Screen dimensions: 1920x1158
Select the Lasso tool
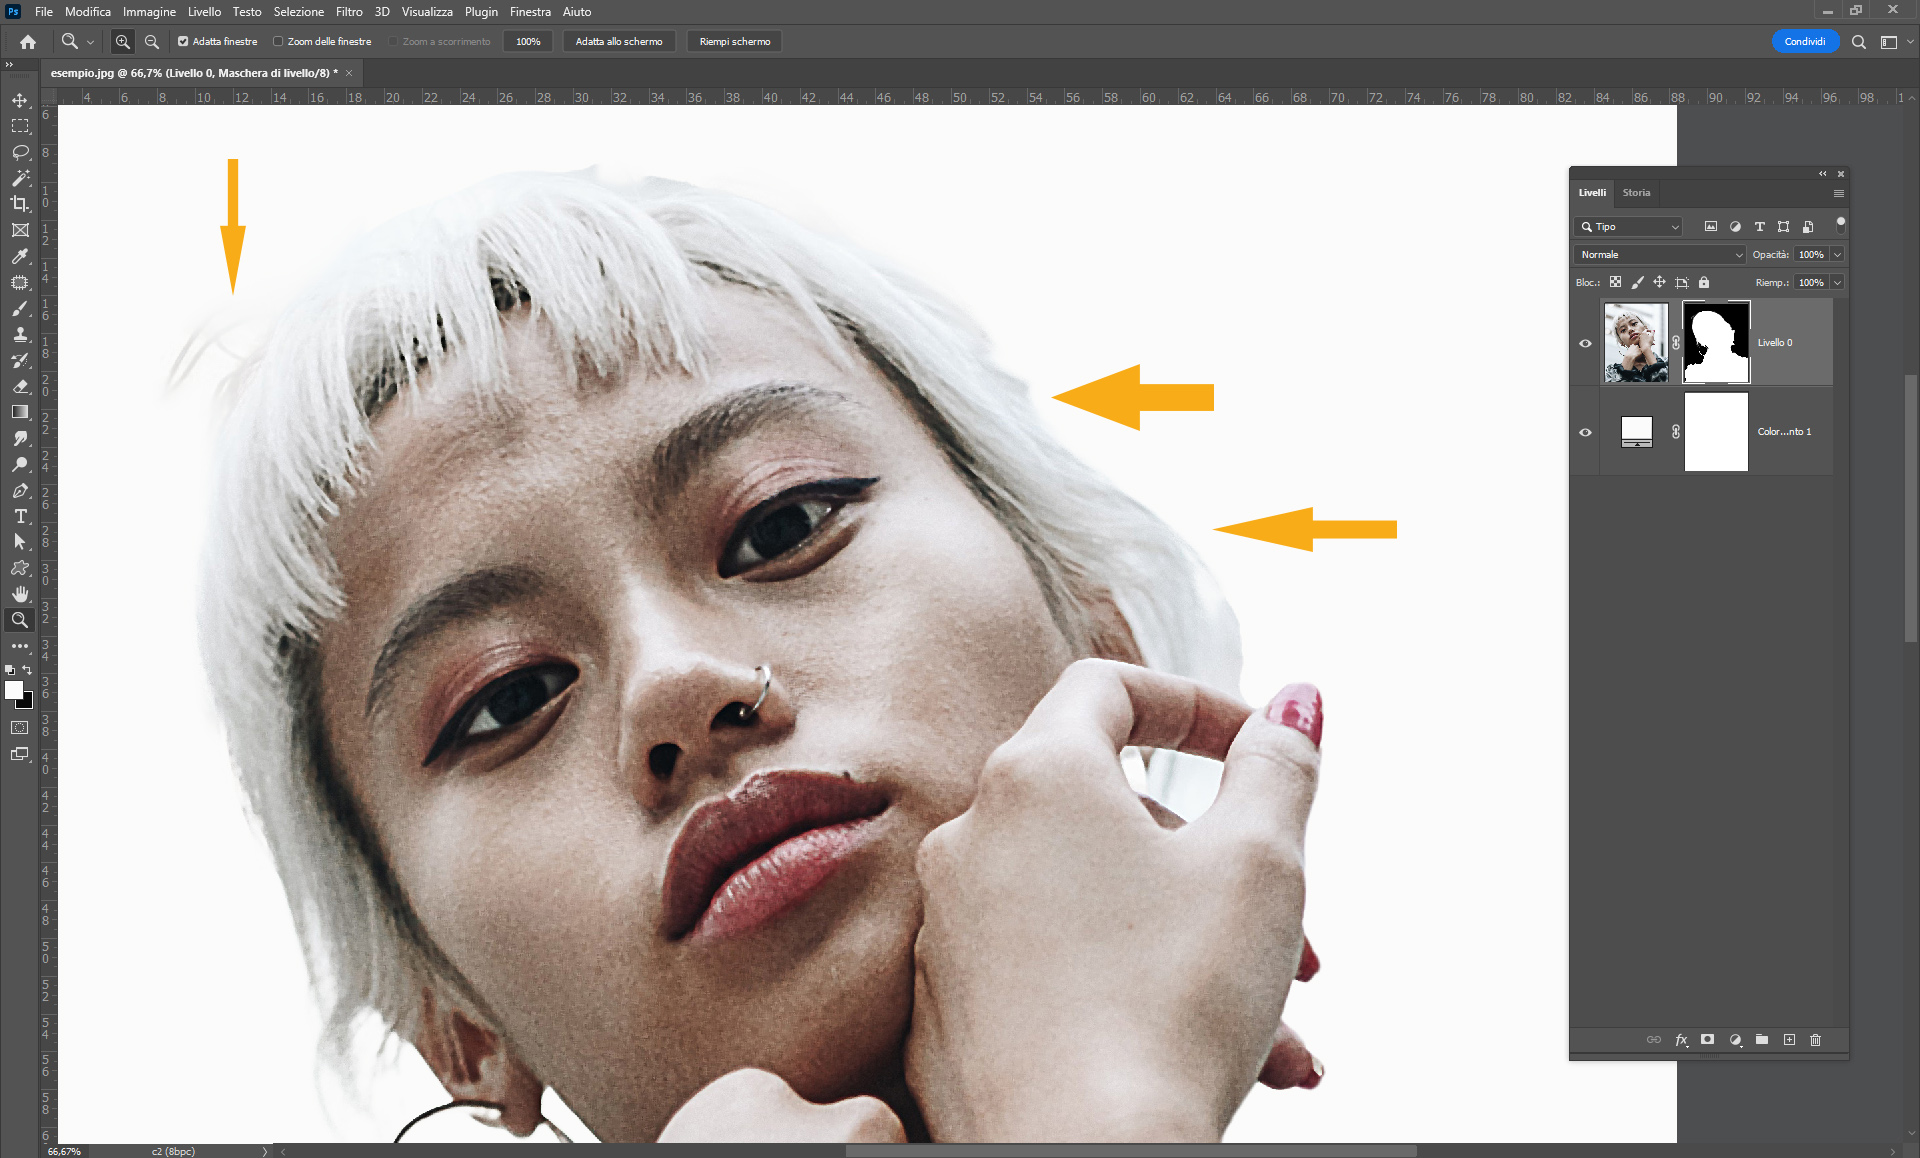tap(20, 152)
